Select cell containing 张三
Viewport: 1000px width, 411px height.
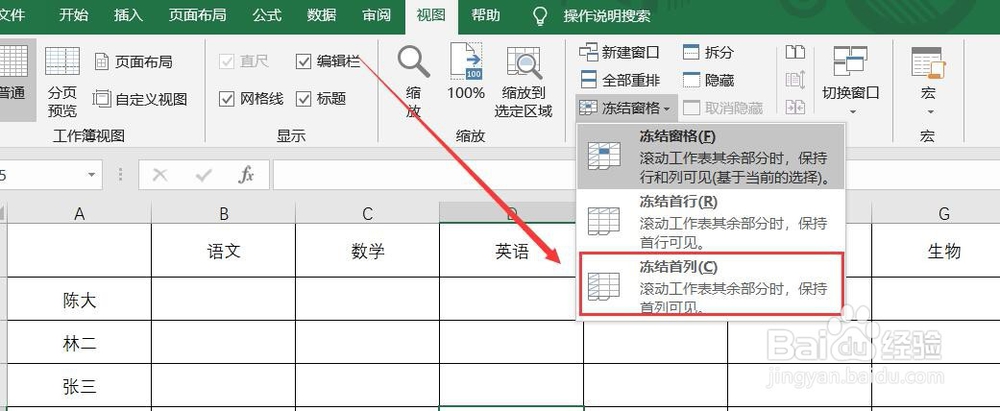point(79,386)
